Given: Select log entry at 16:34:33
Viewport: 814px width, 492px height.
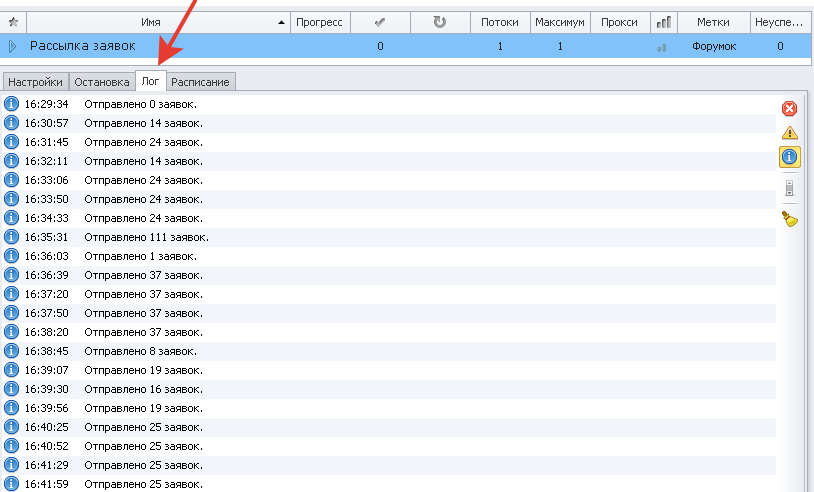Looking at the screenshot, I should pos(388,218).
